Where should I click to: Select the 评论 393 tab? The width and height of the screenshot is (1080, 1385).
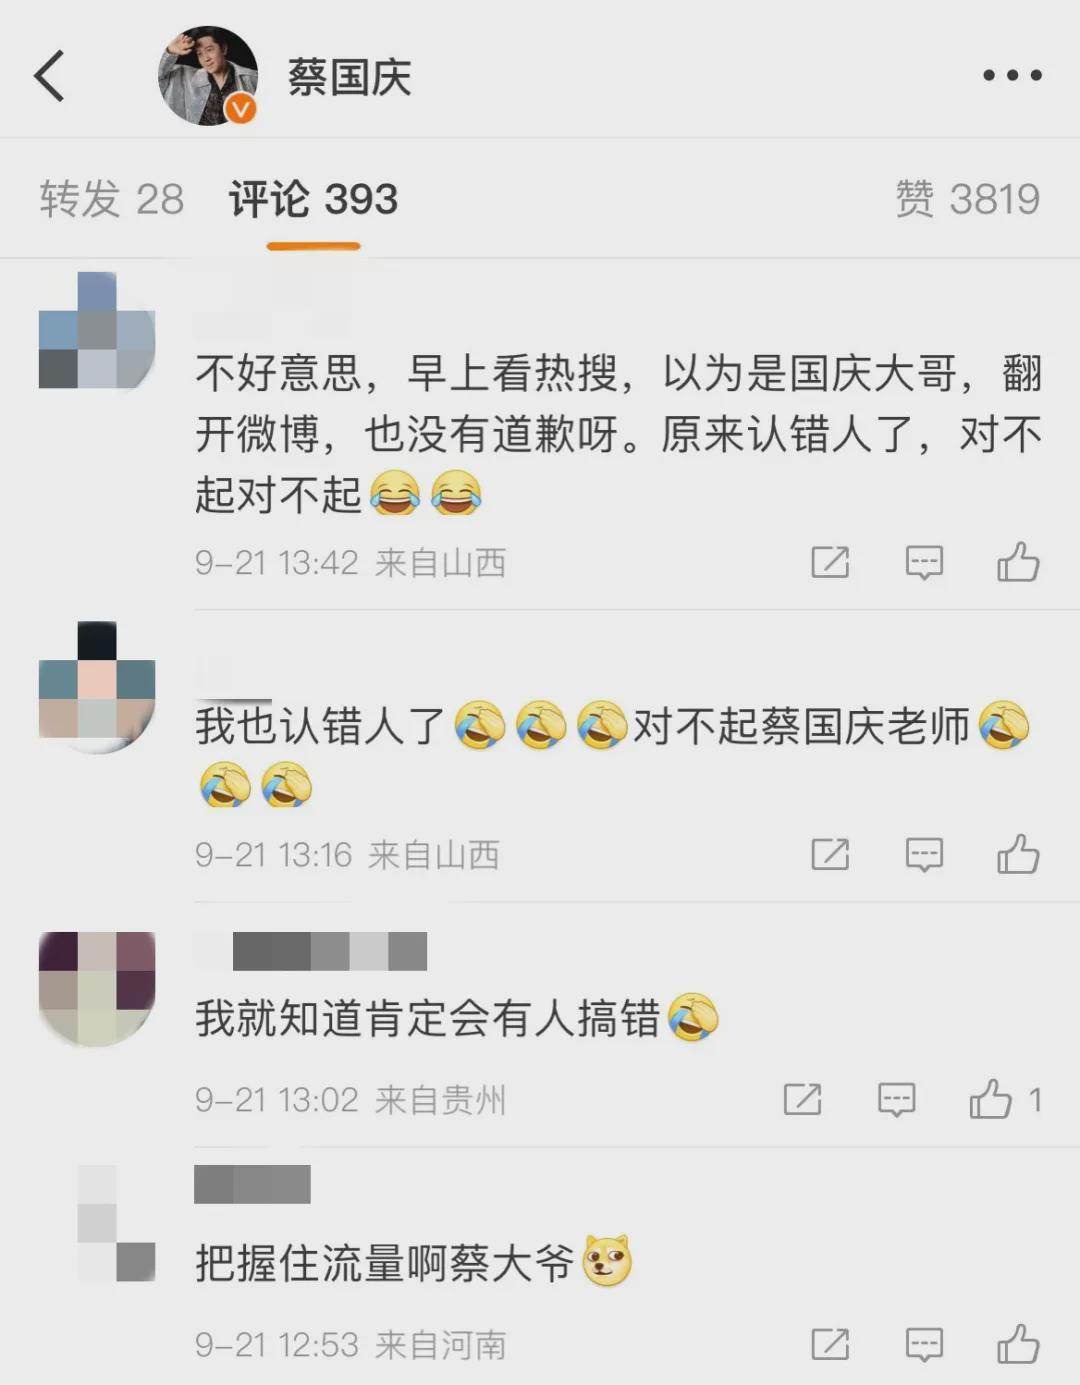(313, 199)
